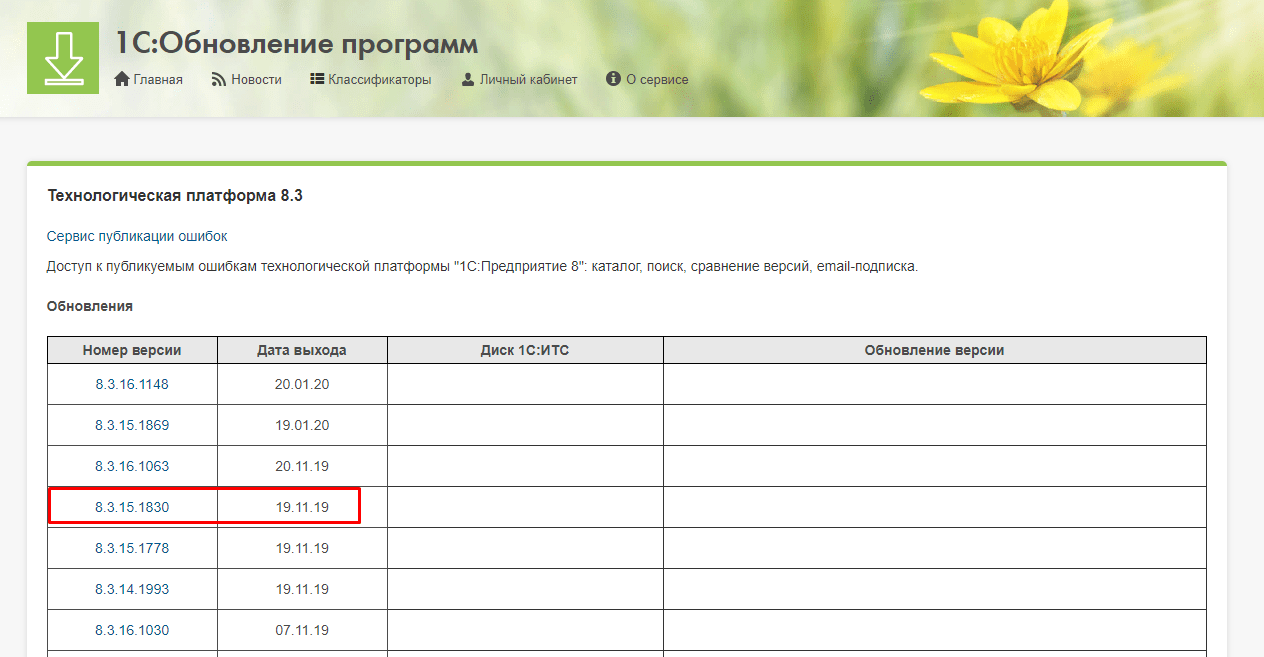Image resolution: width=1264 pixels, height=657 pixels.
Task: Click the date 07.11.19
Action: (302, 630)
